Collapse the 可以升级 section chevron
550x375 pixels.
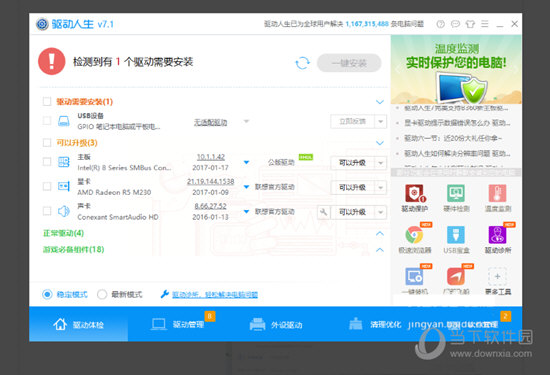[x=380, y=143]
